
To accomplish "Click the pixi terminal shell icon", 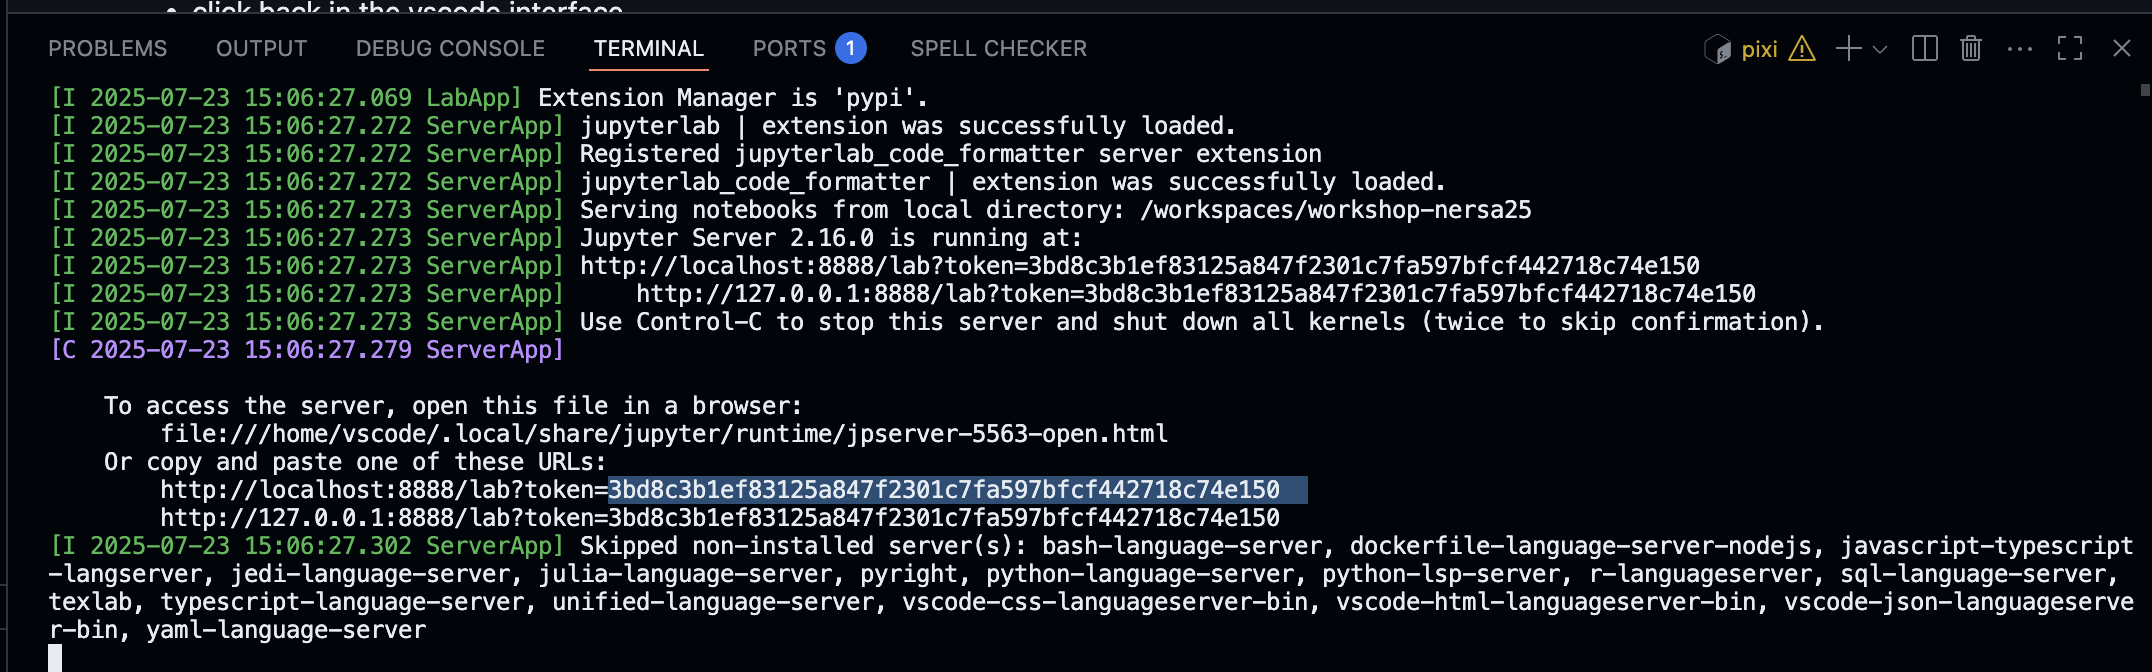I will (x=1717, y=49).
